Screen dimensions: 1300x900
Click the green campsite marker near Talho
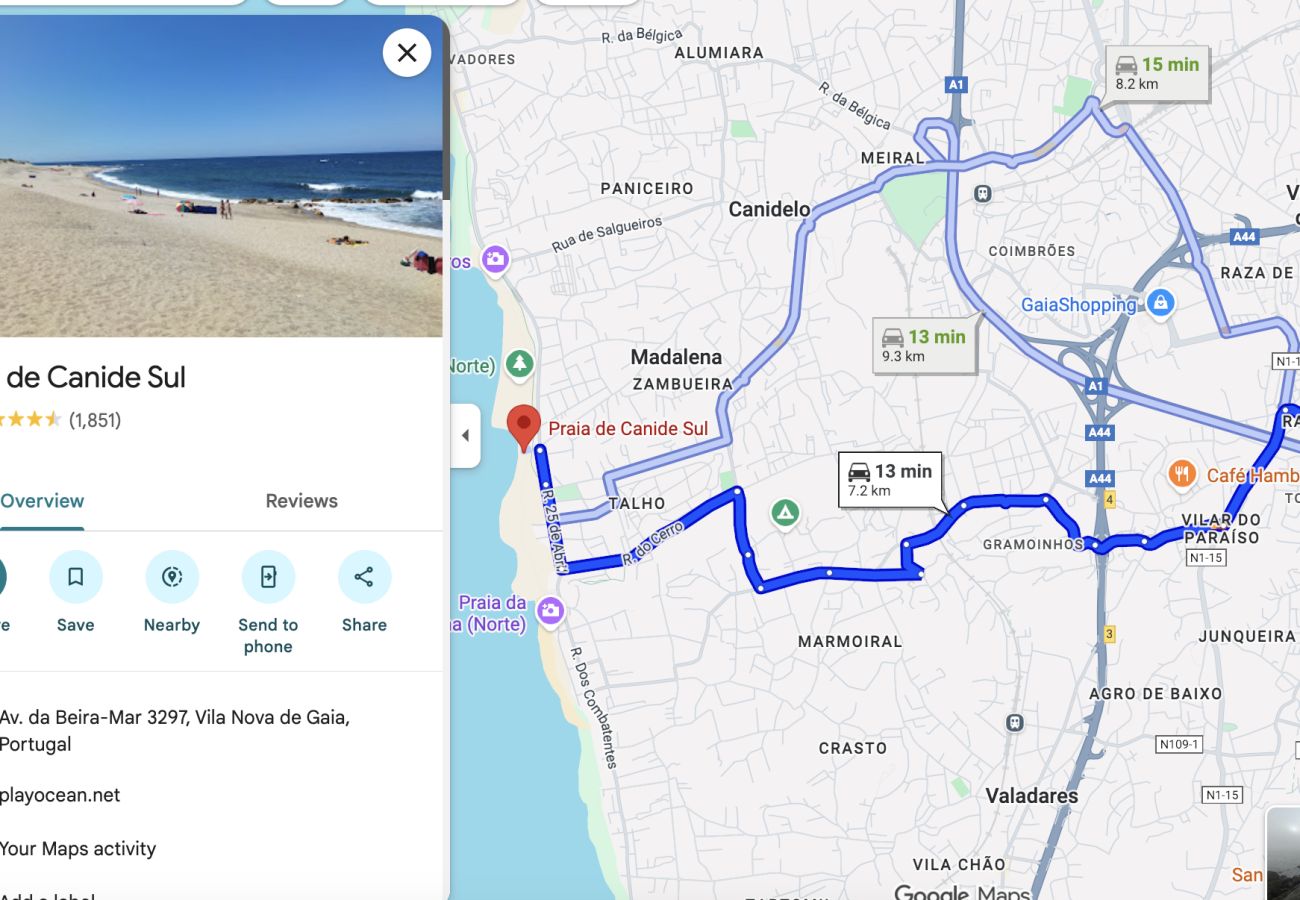click(x=785, y=514)
